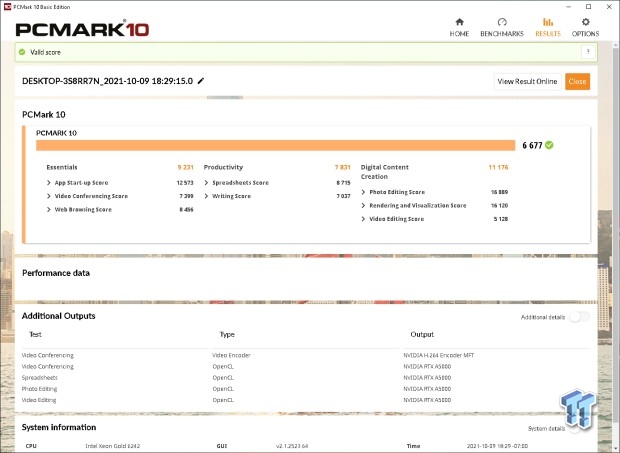Screen dimensions: 620x453
Task: Click the orange Close button
Action: 577,81
